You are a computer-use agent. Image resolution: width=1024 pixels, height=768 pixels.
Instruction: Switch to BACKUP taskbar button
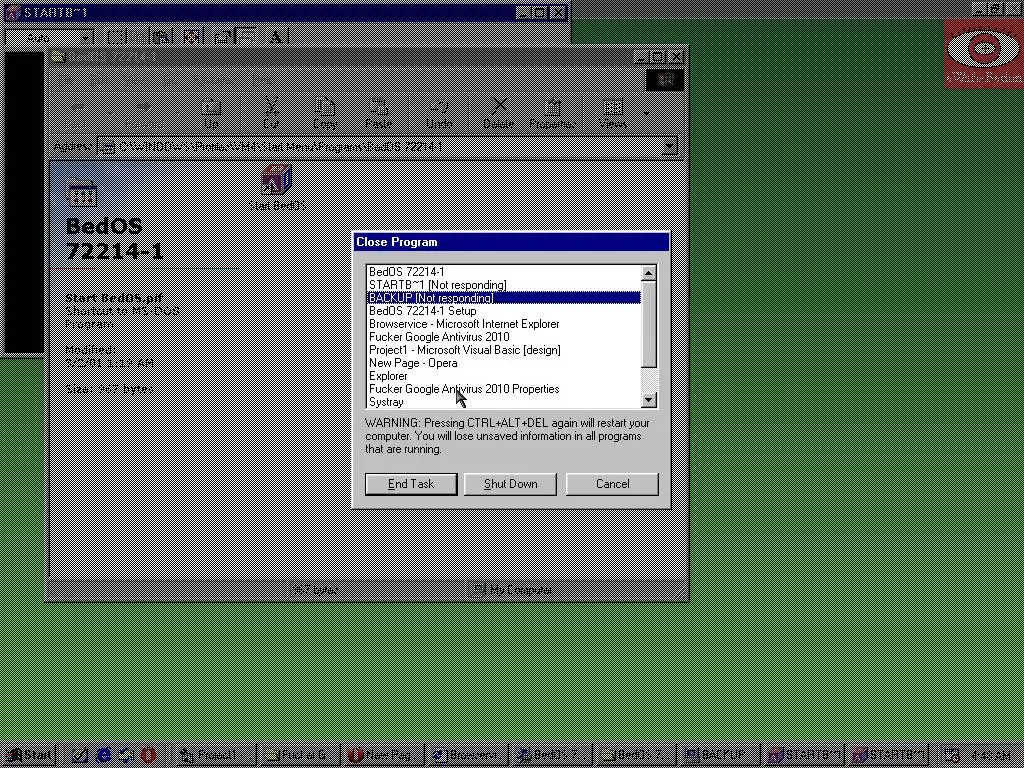pos(720,755)
